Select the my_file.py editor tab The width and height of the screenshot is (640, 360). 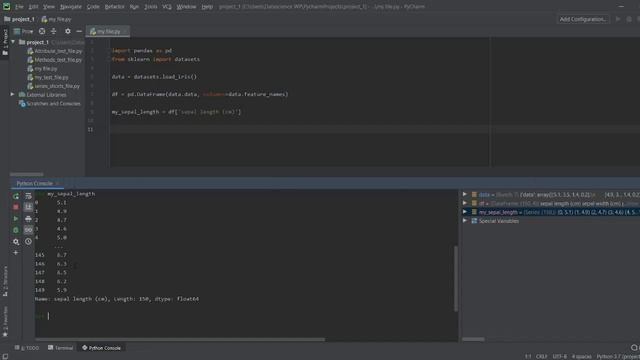tap(108, 31)
